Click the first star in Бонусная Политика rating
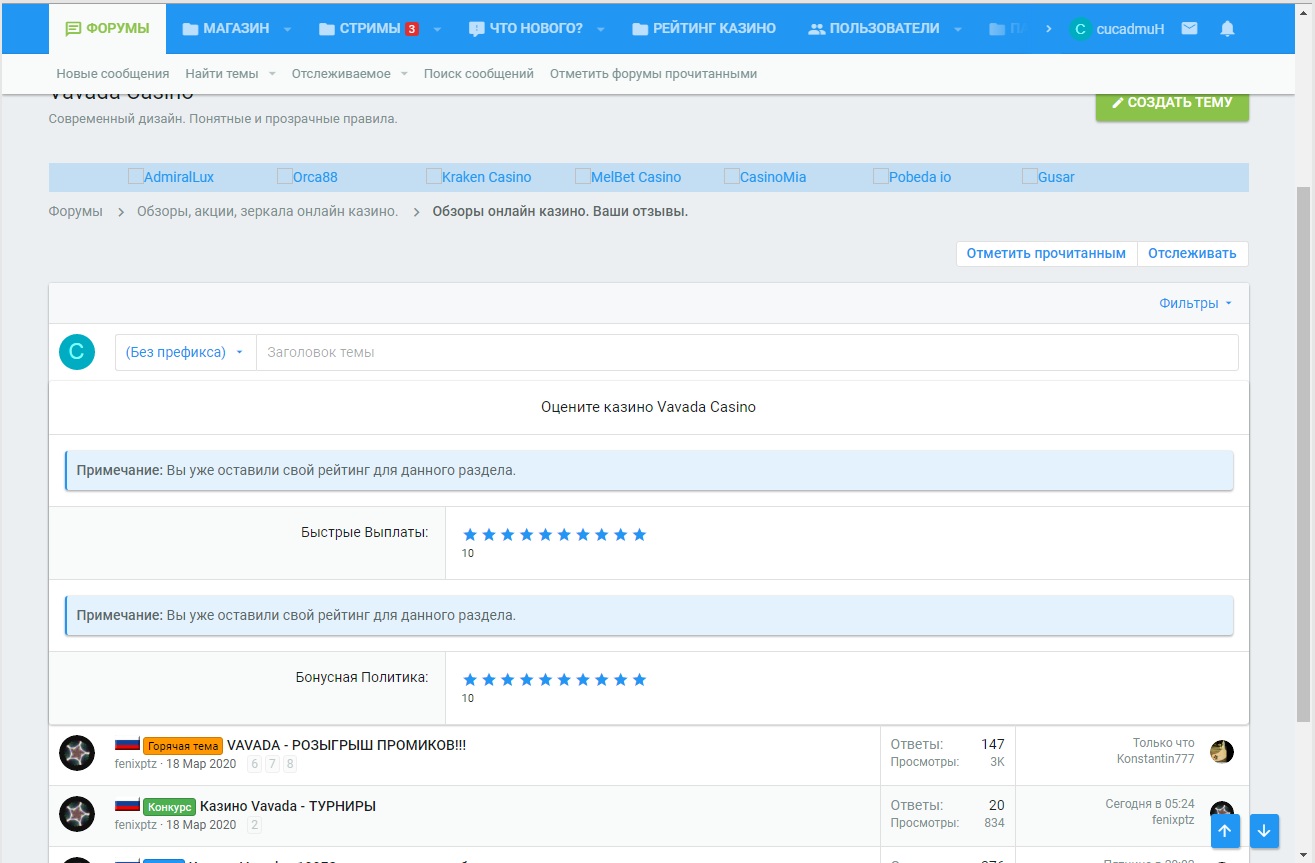Screen dimensions: 1315x863 (x=470, y=680)
